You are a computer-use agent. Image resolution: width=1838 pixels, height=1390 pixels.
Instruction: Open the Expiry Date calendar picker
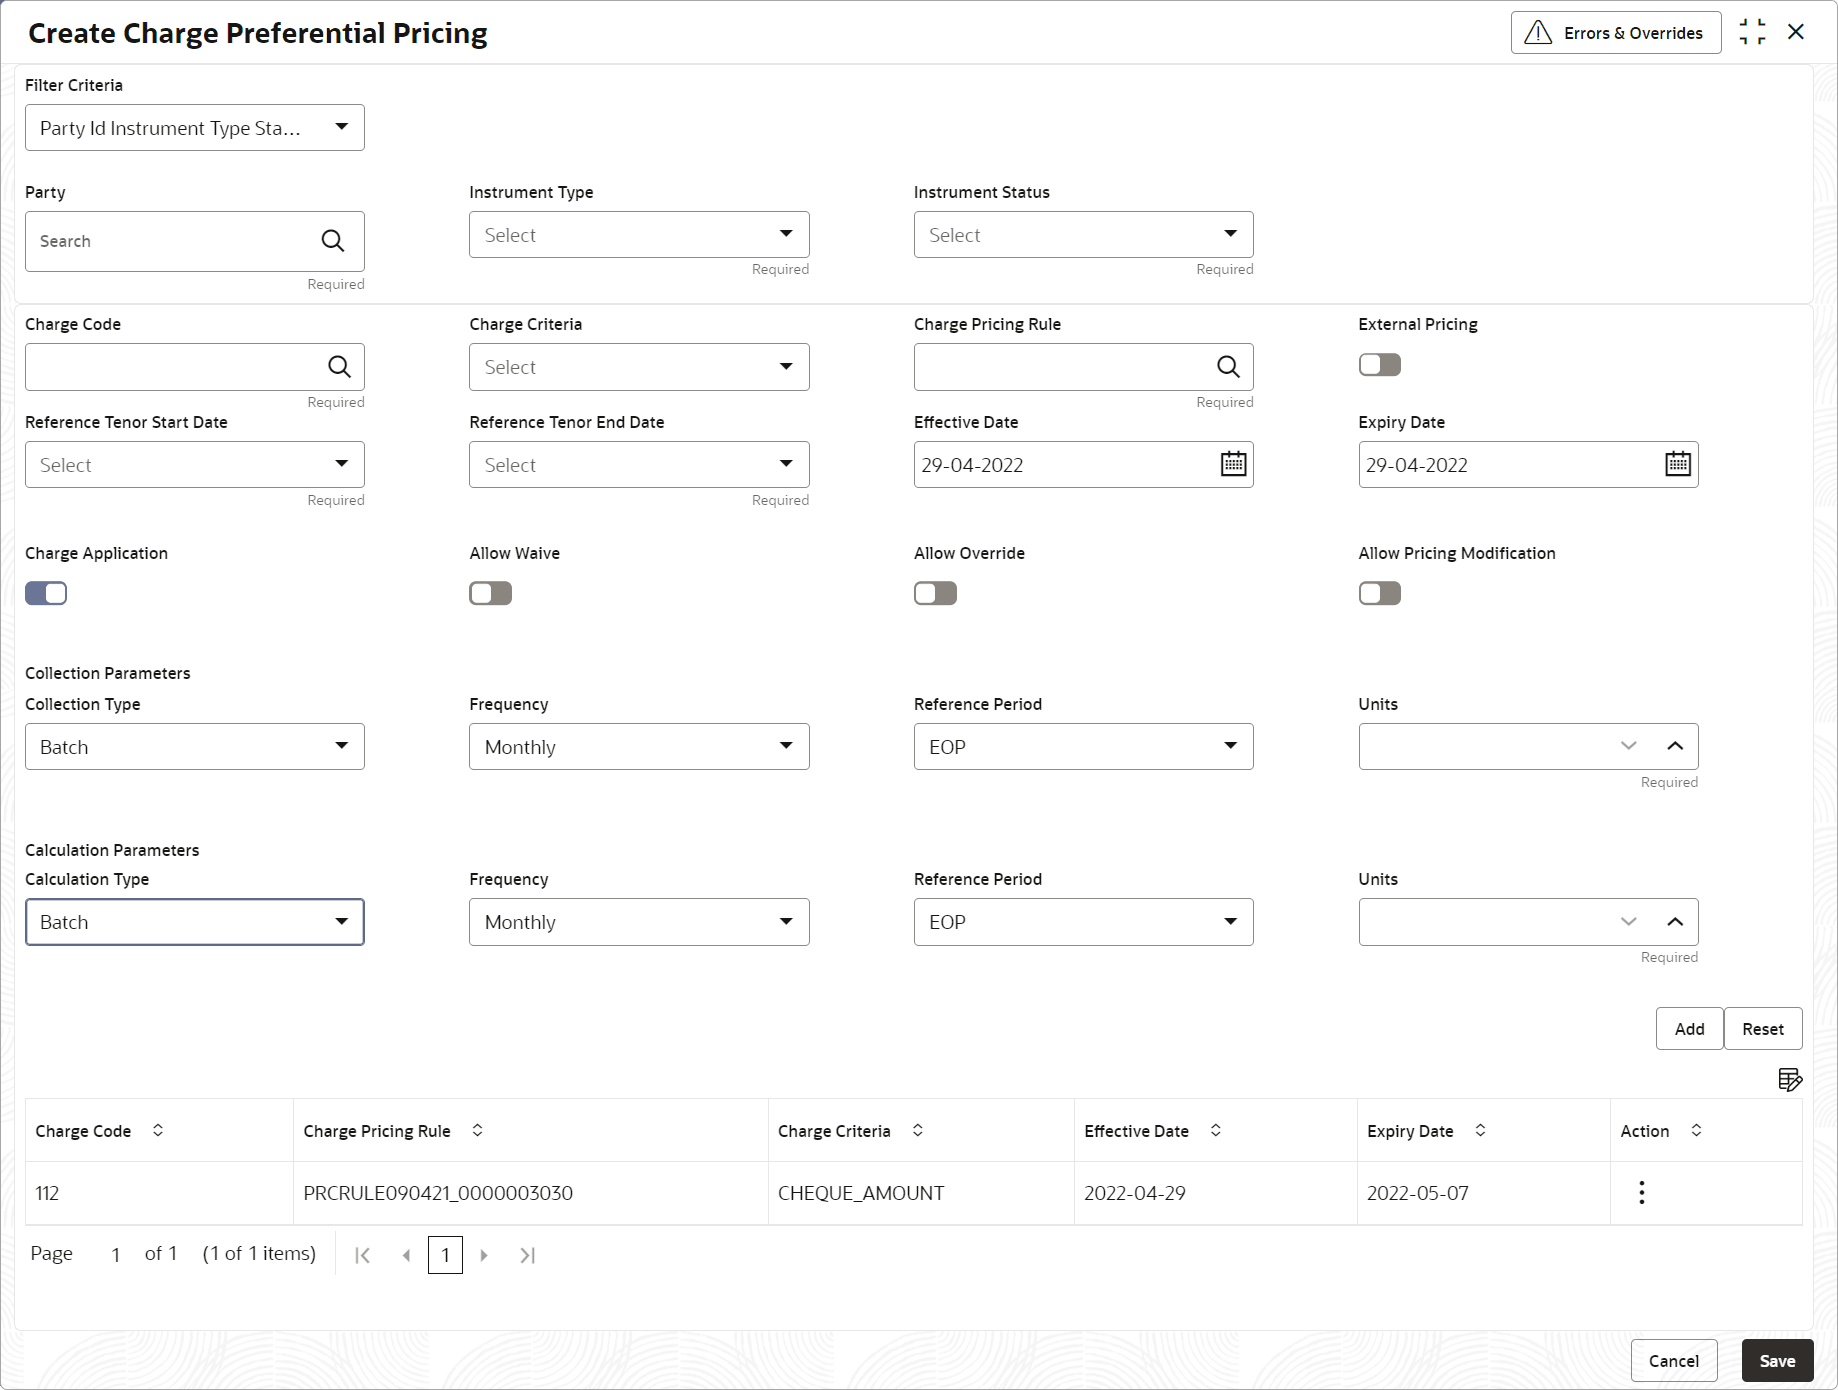[1677, 465]
